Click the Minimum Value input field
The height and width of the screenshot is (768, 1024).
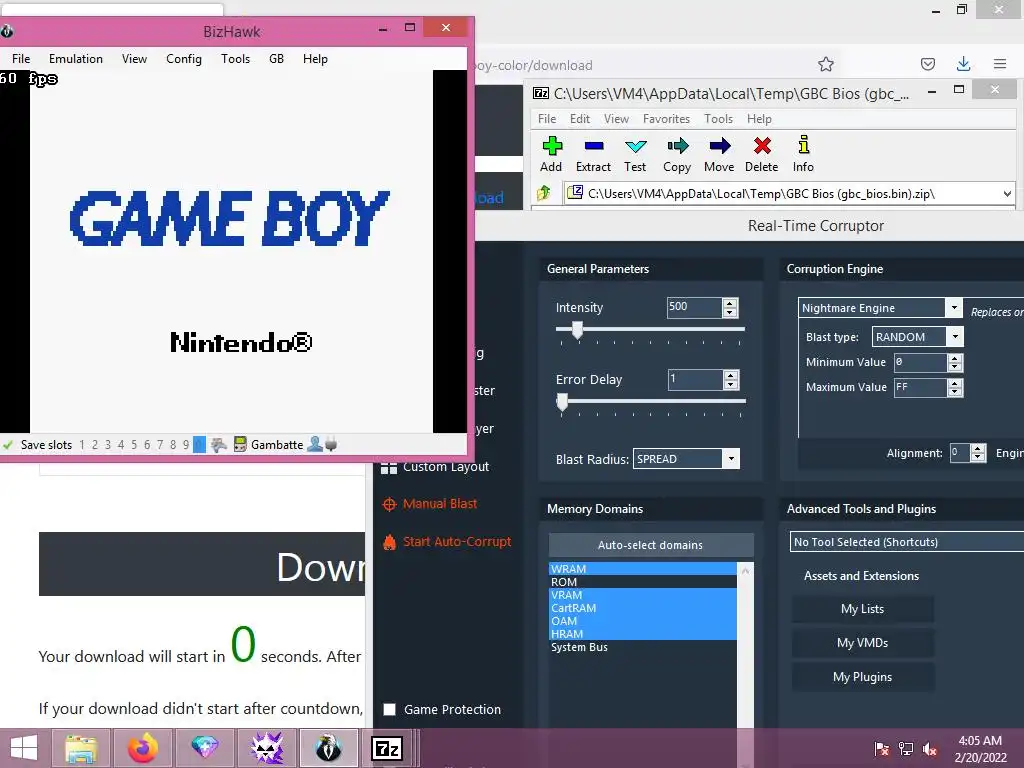[x=920, y=362]
